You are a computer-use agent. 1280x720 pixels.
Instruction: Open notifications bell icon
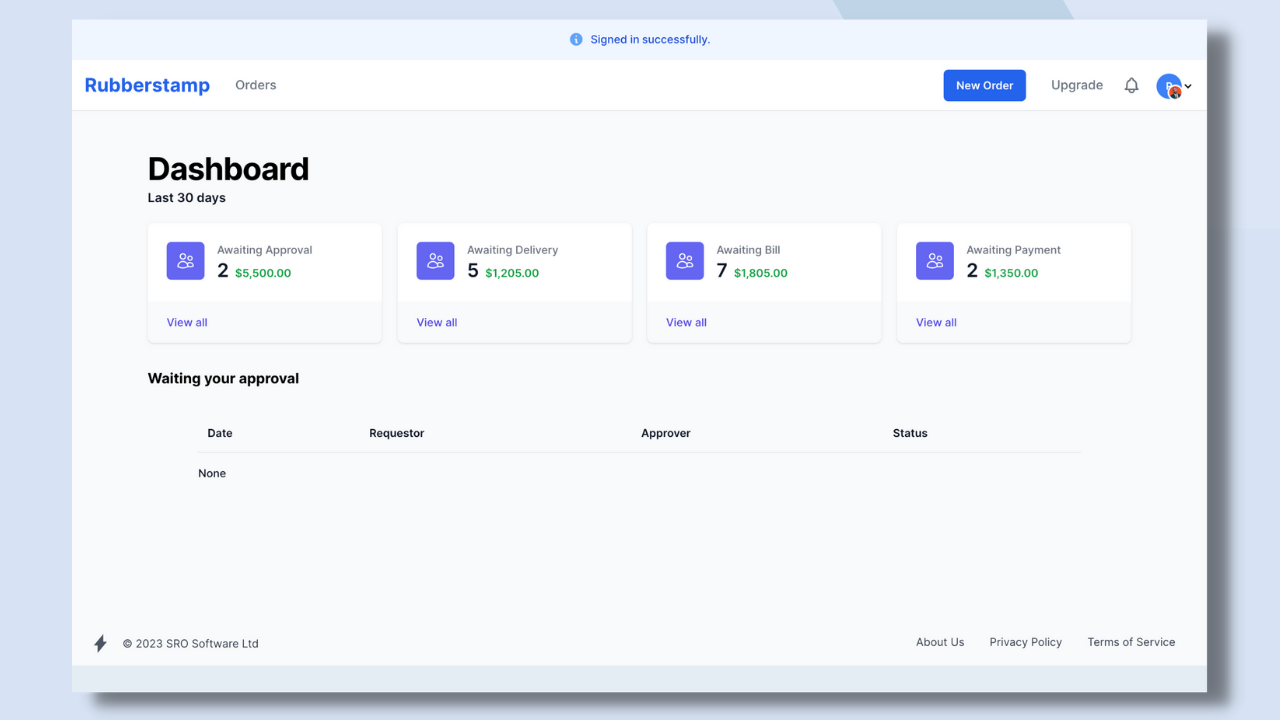pos(1131,86)
